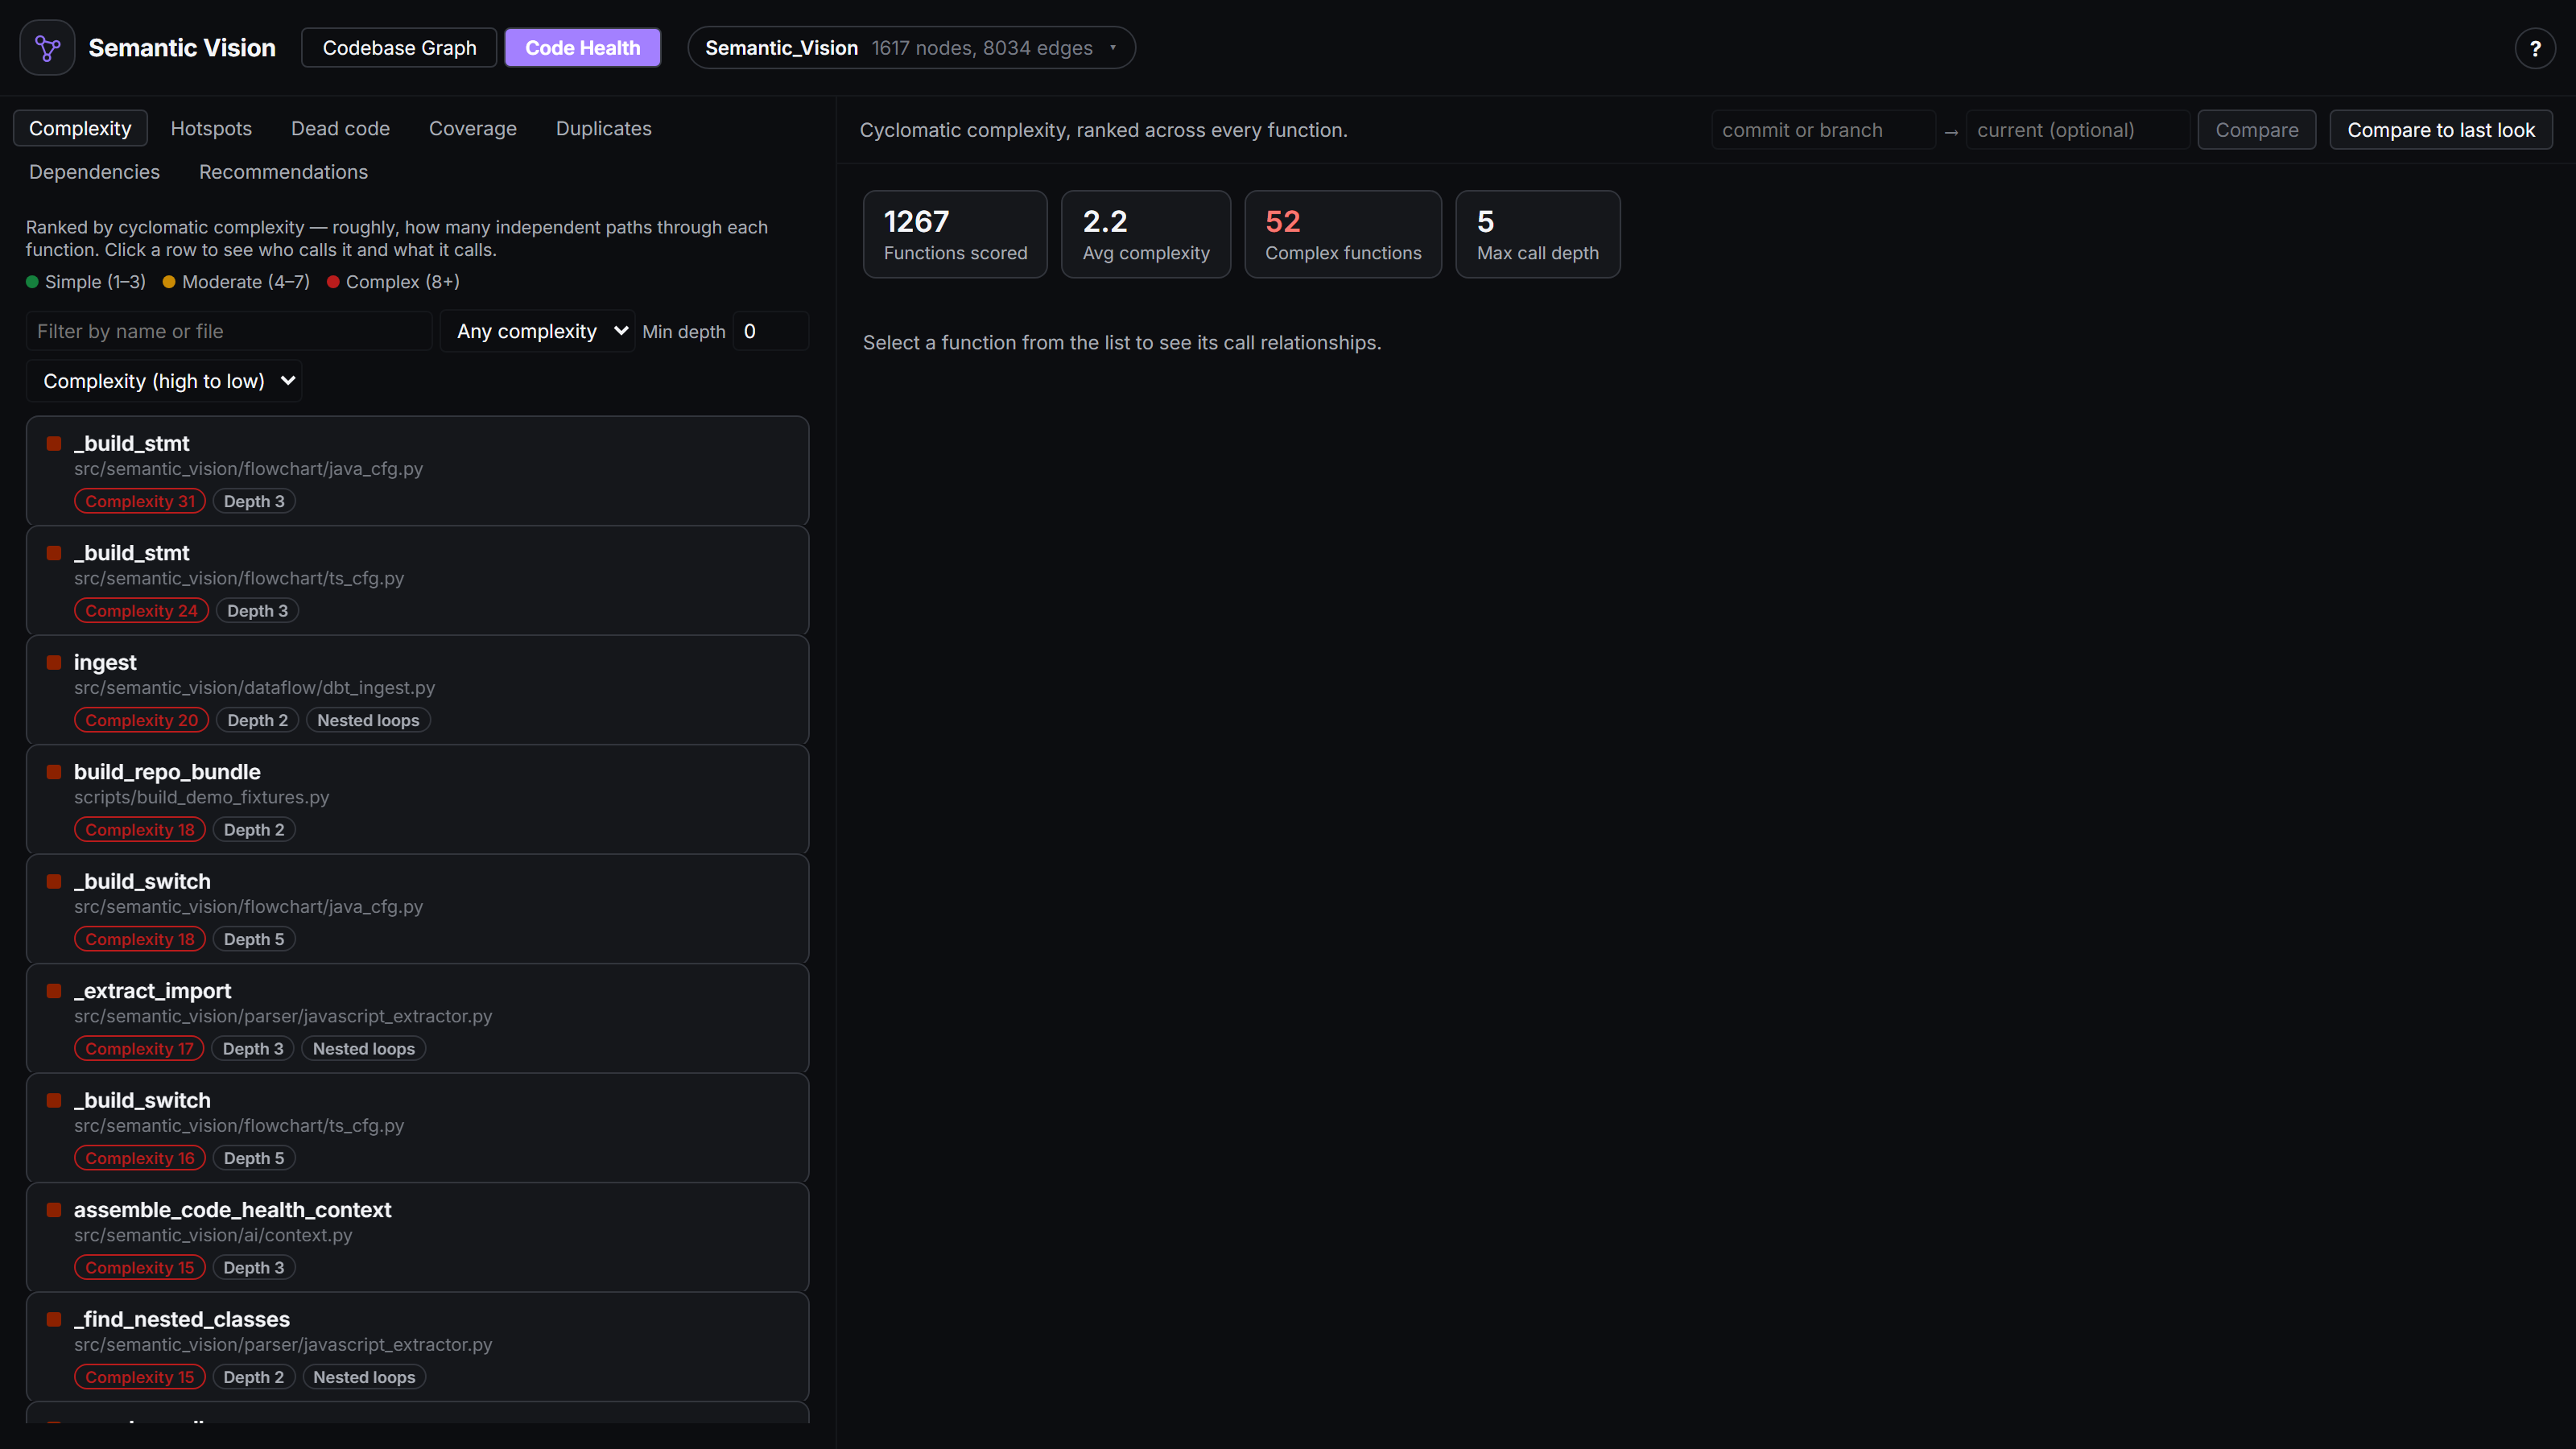Open the Dead code tab

[x=340, y=128]
